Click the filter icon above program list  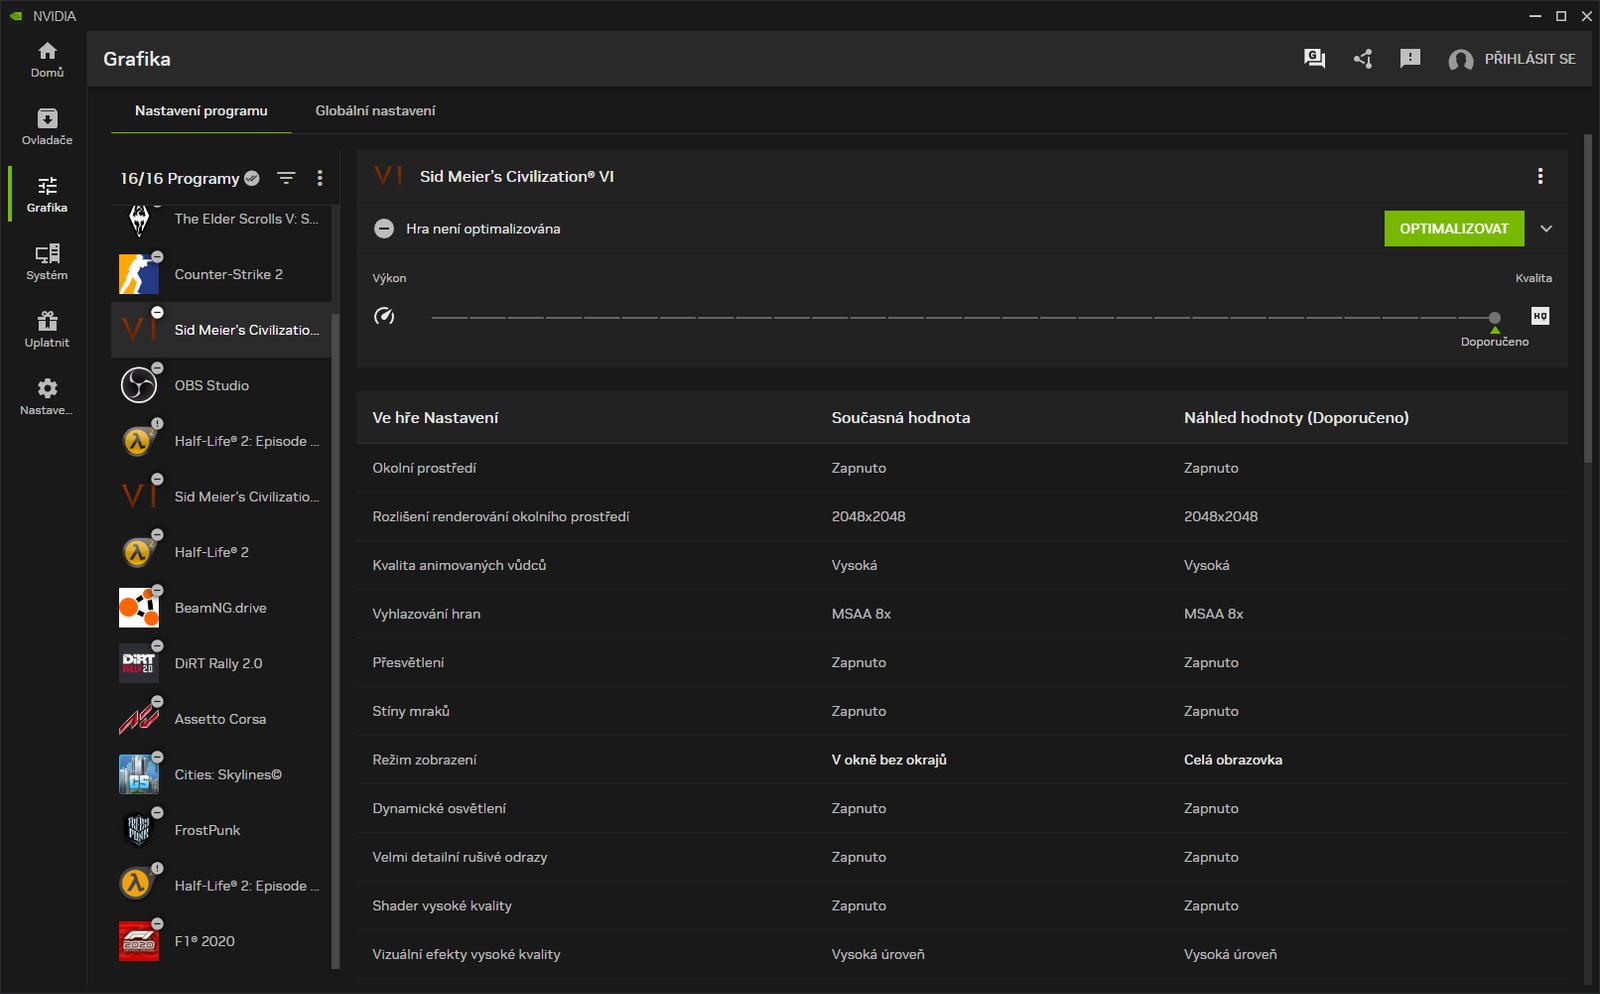click(x=286, y=178)
